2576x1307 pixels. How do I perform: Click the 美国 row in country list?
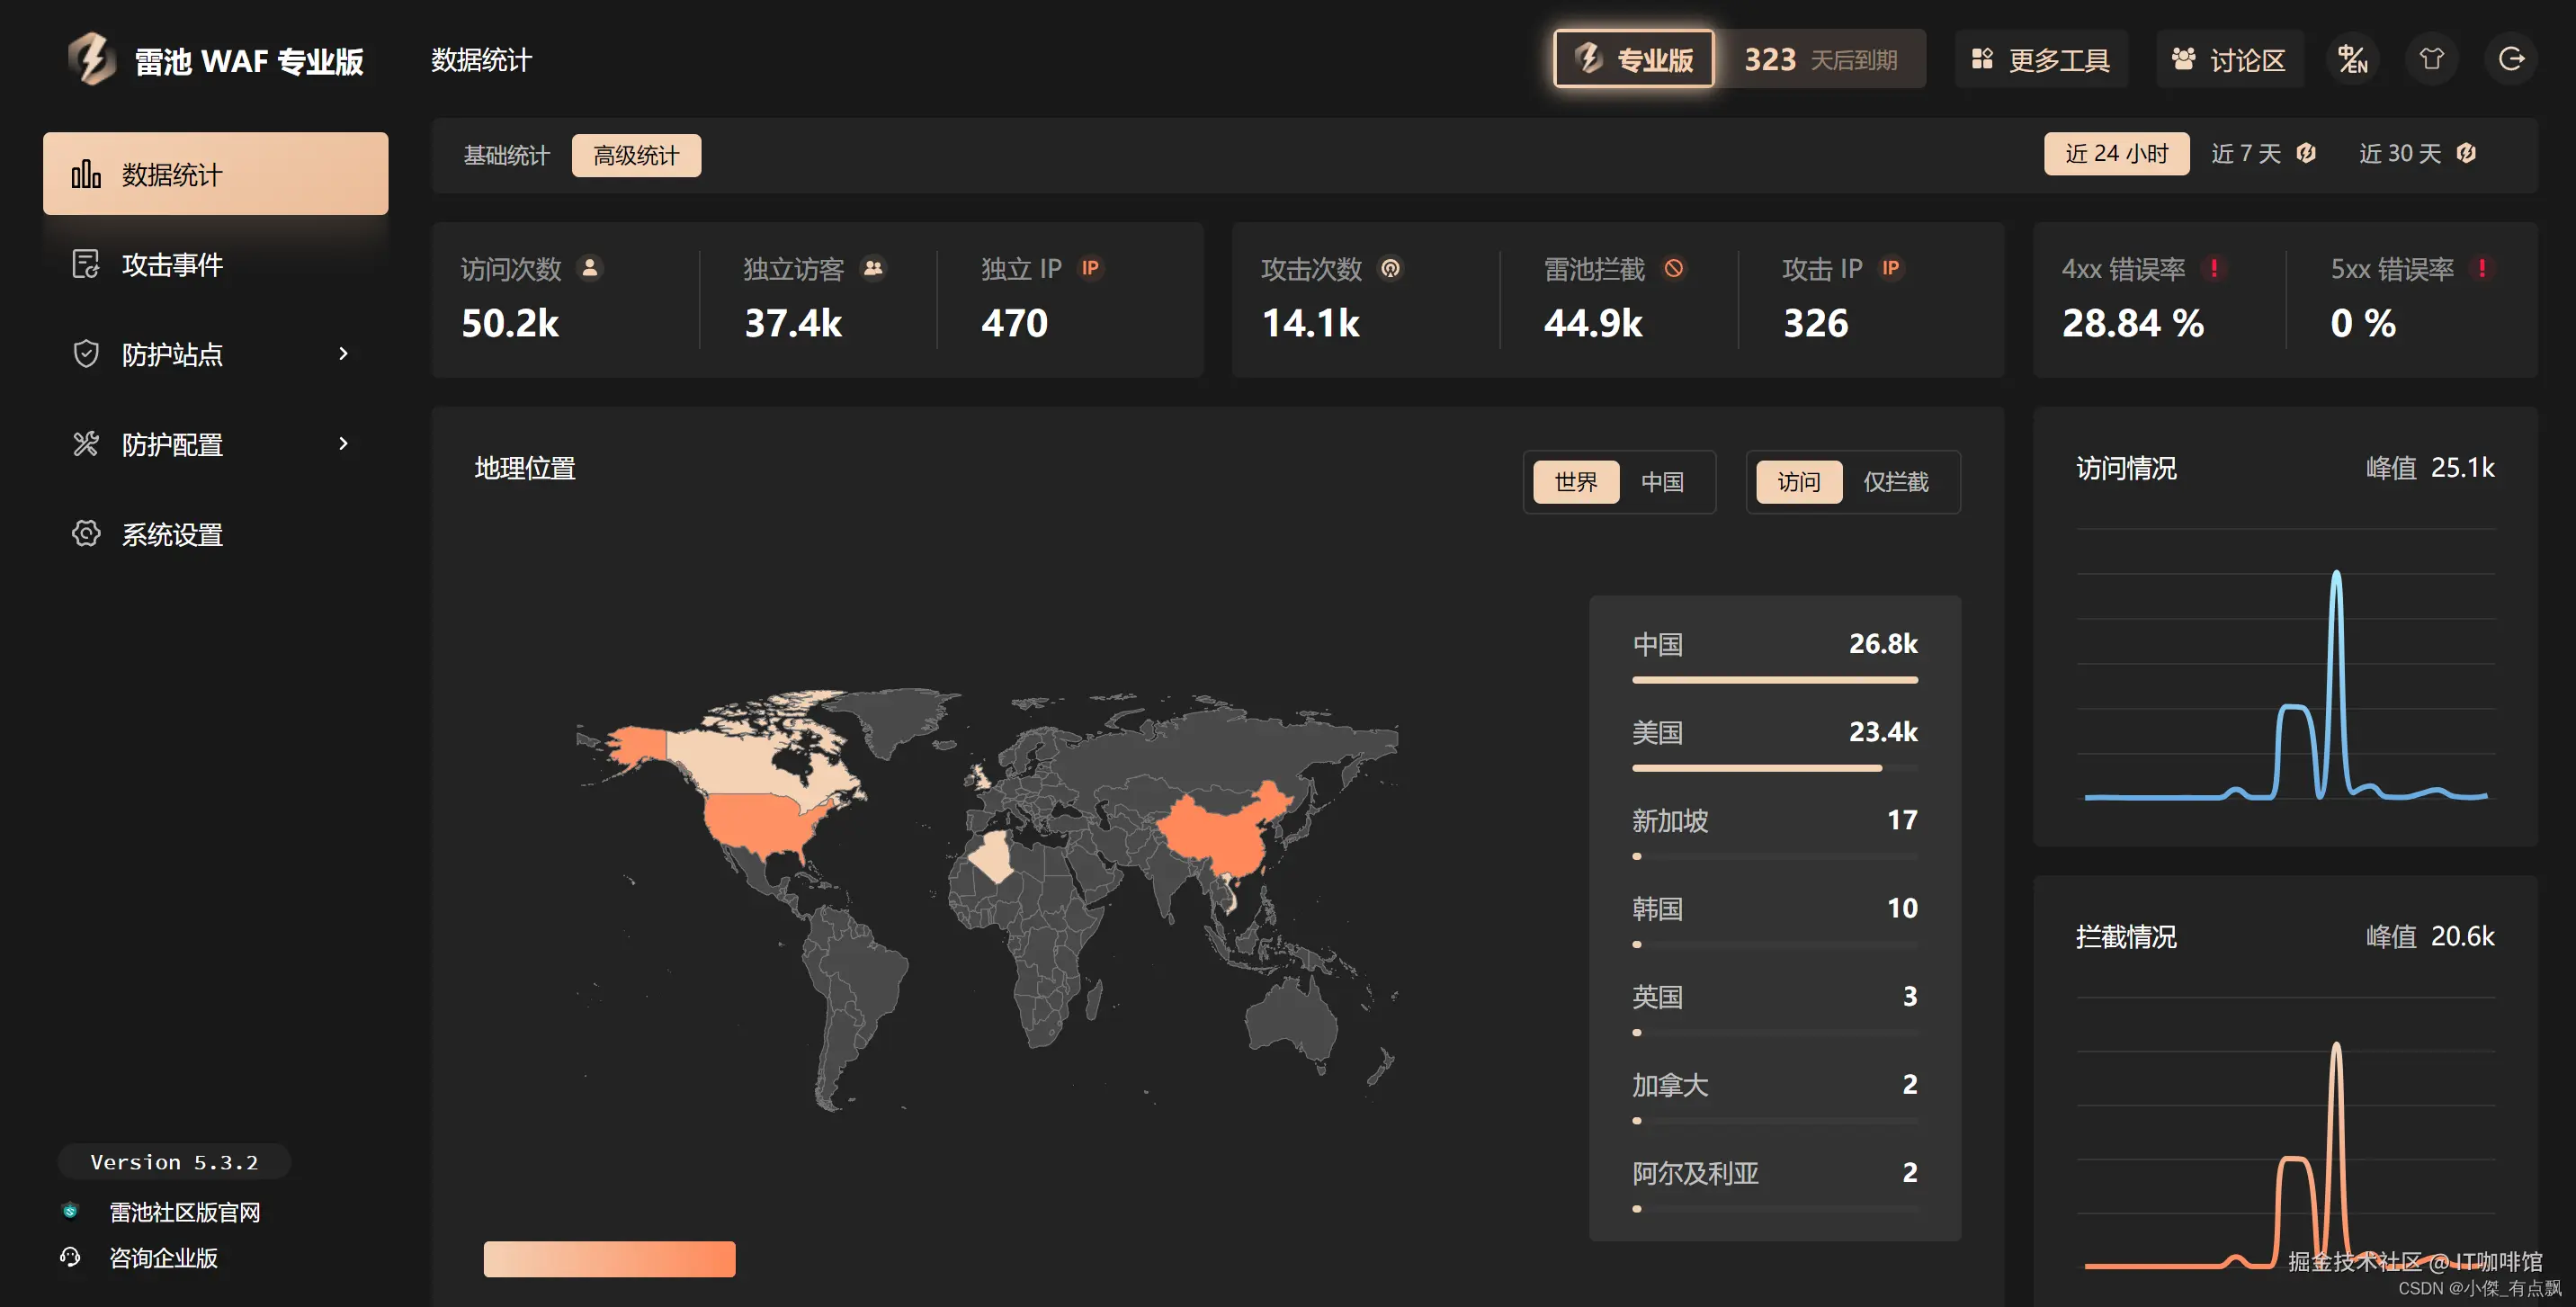pos(1774,742)
